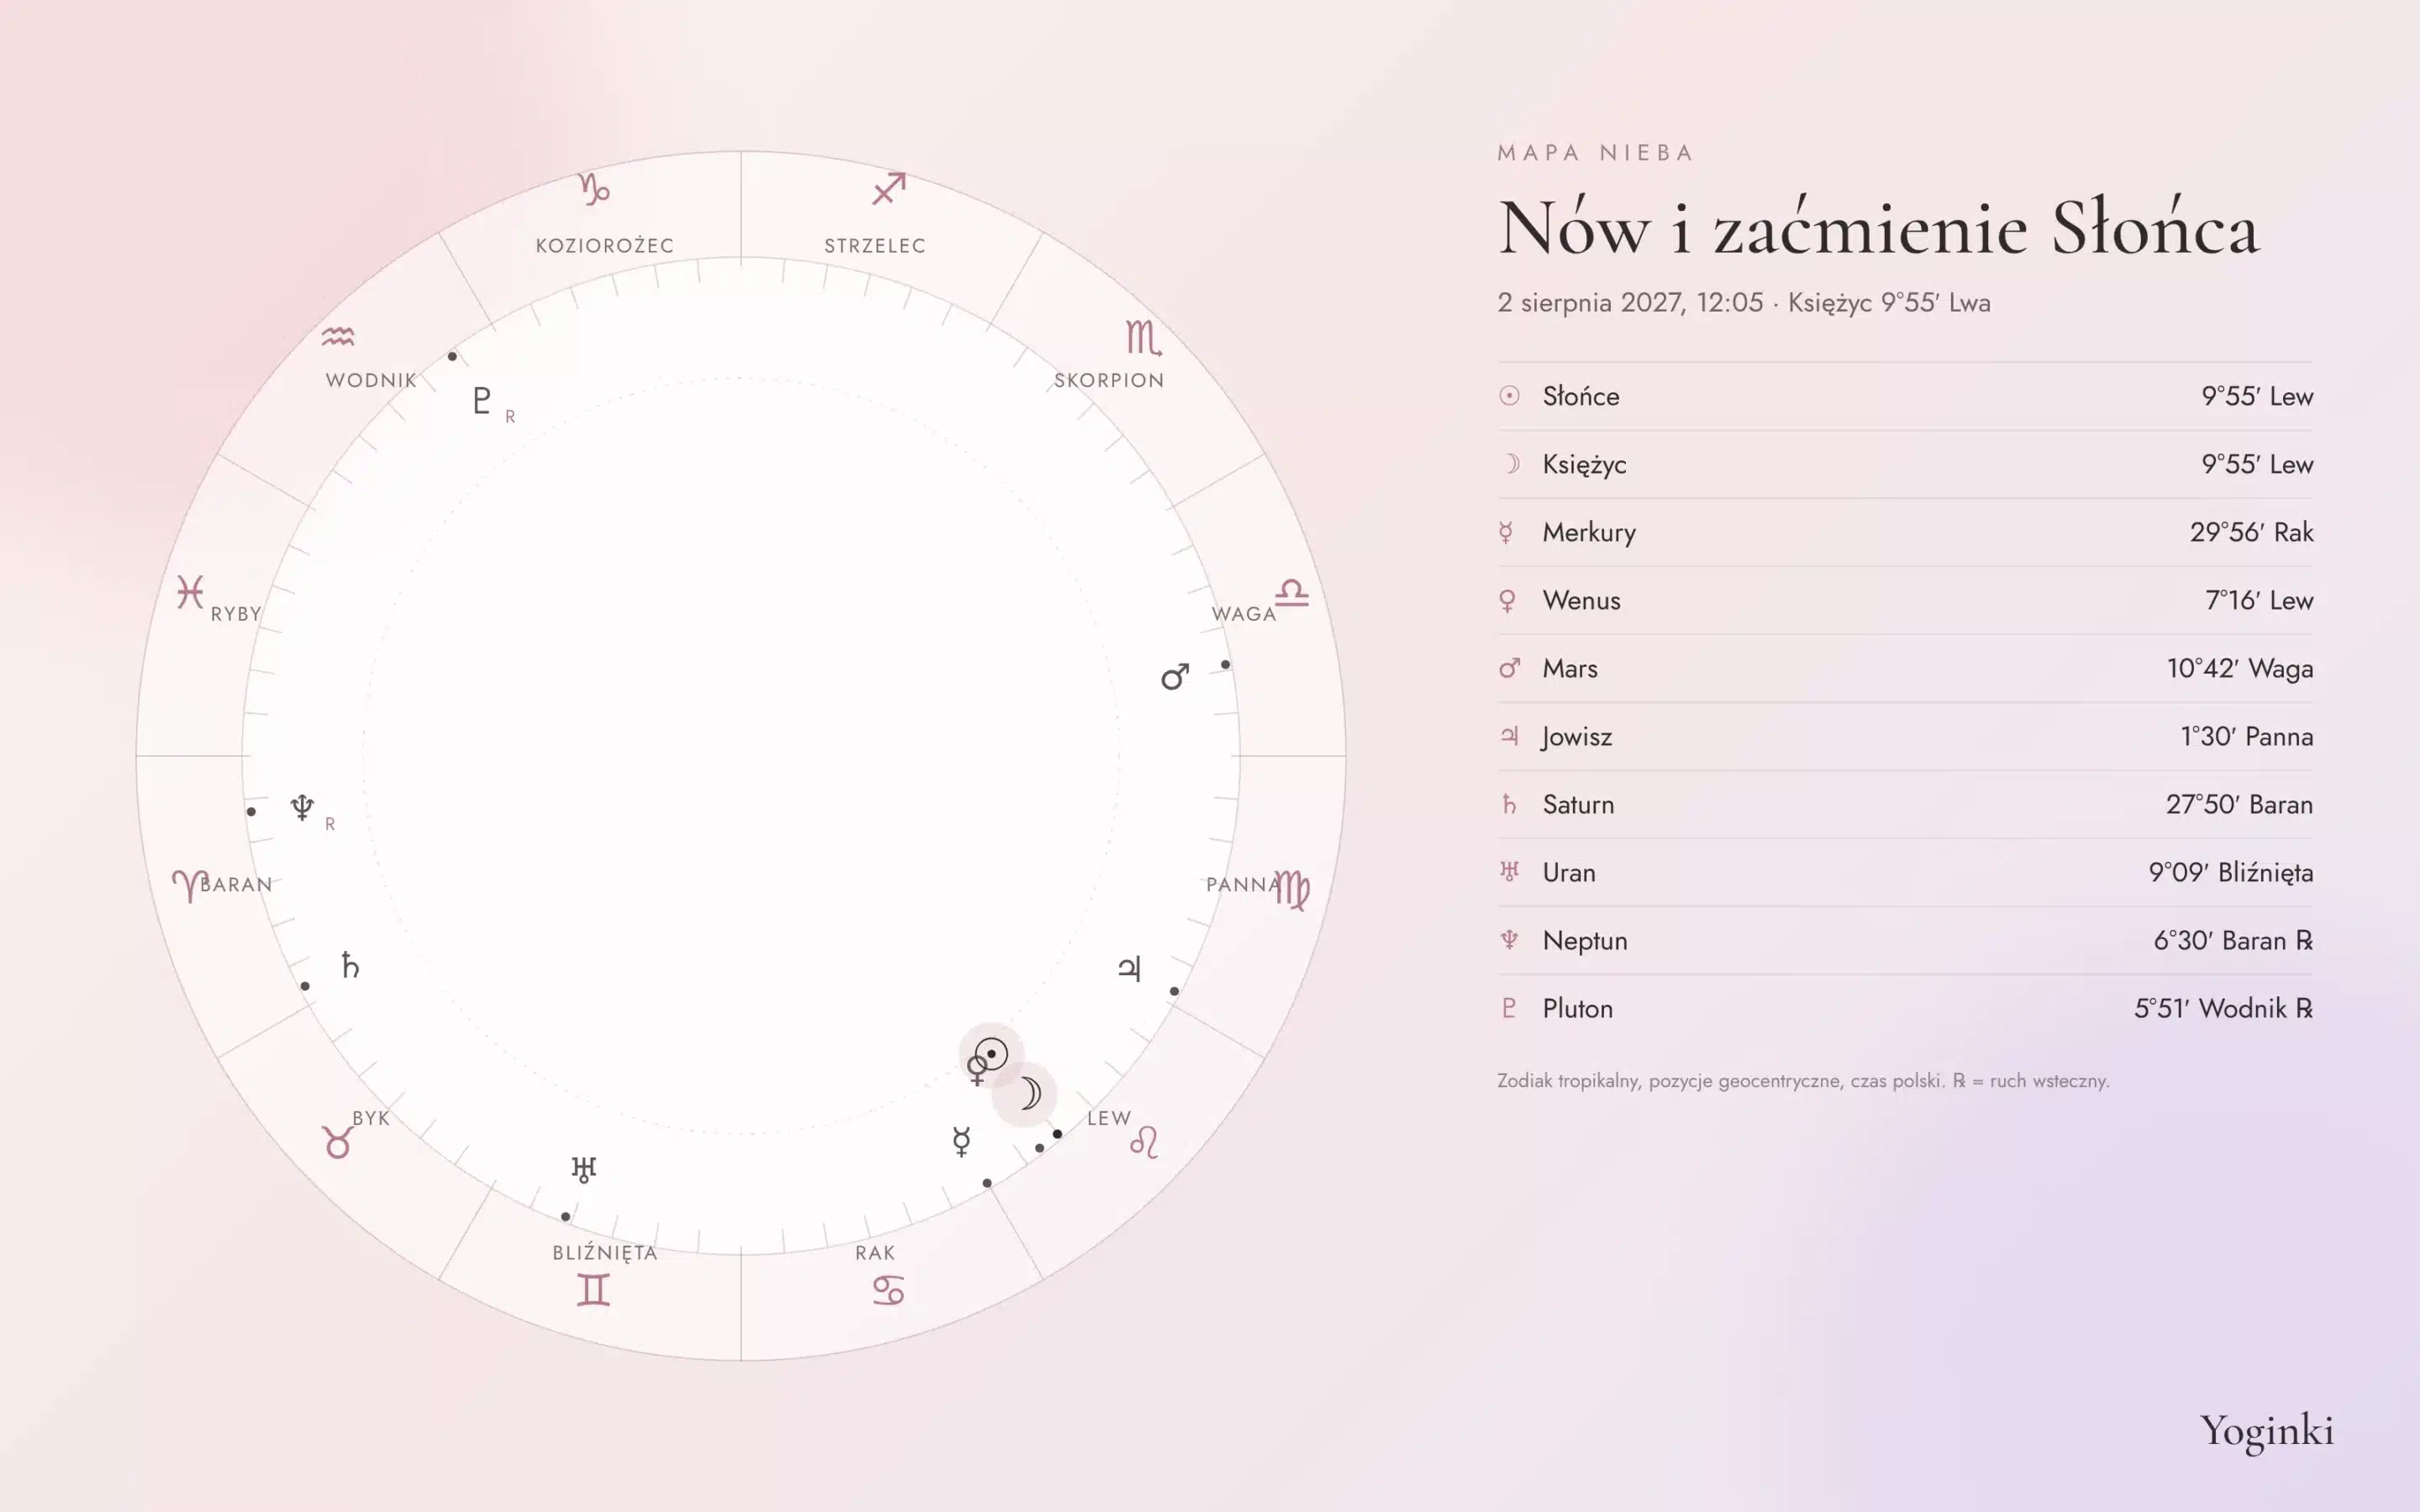Click the Moon icon in the Księżyc row
2420x1512 pixels.
(1511, 464)
